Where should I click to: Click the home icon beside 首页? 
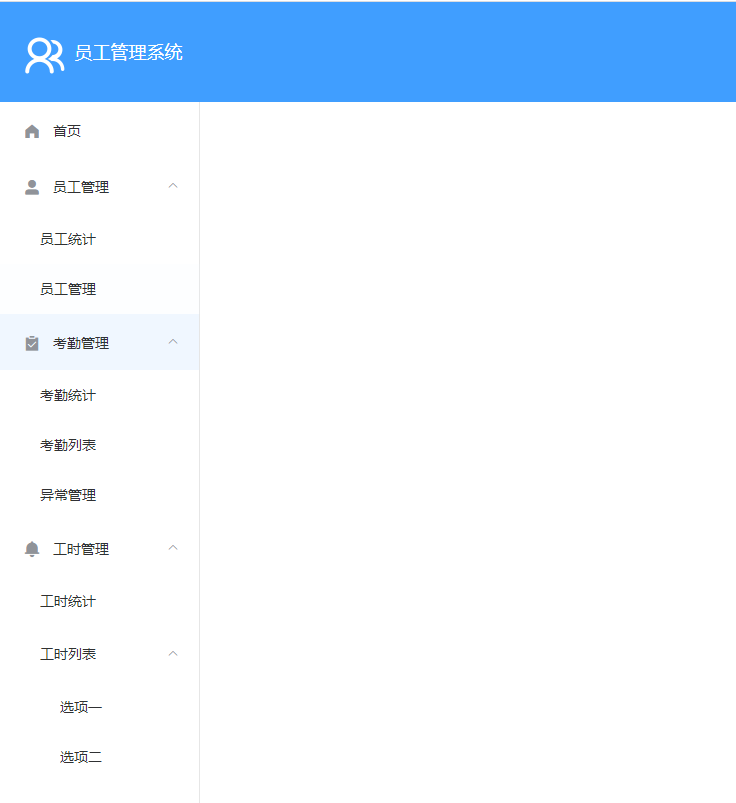click(x=32, y=132)
